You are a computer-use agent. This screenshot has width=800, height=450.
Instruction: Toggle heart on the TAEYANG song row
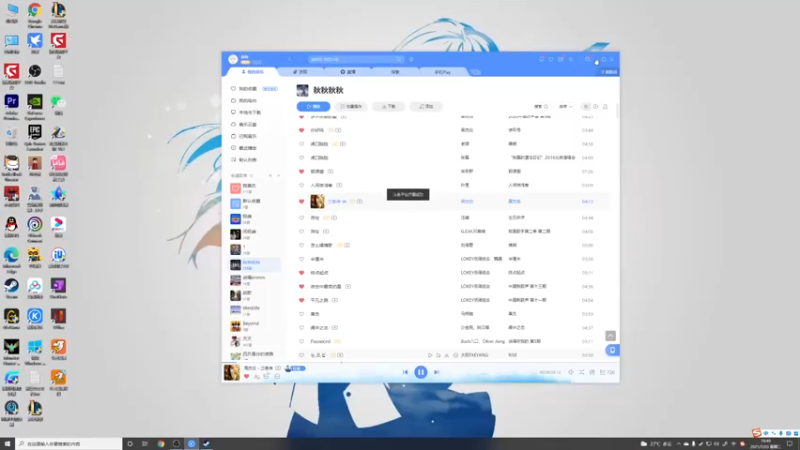(302, 355)
